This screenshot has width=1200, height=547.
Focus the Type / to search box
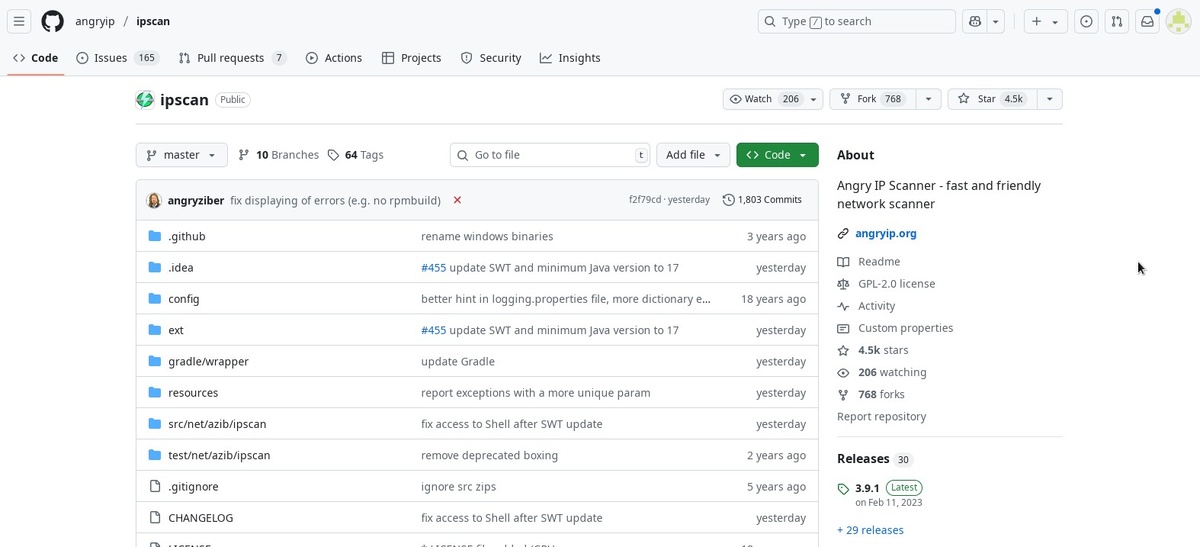(x=857, y=21)
